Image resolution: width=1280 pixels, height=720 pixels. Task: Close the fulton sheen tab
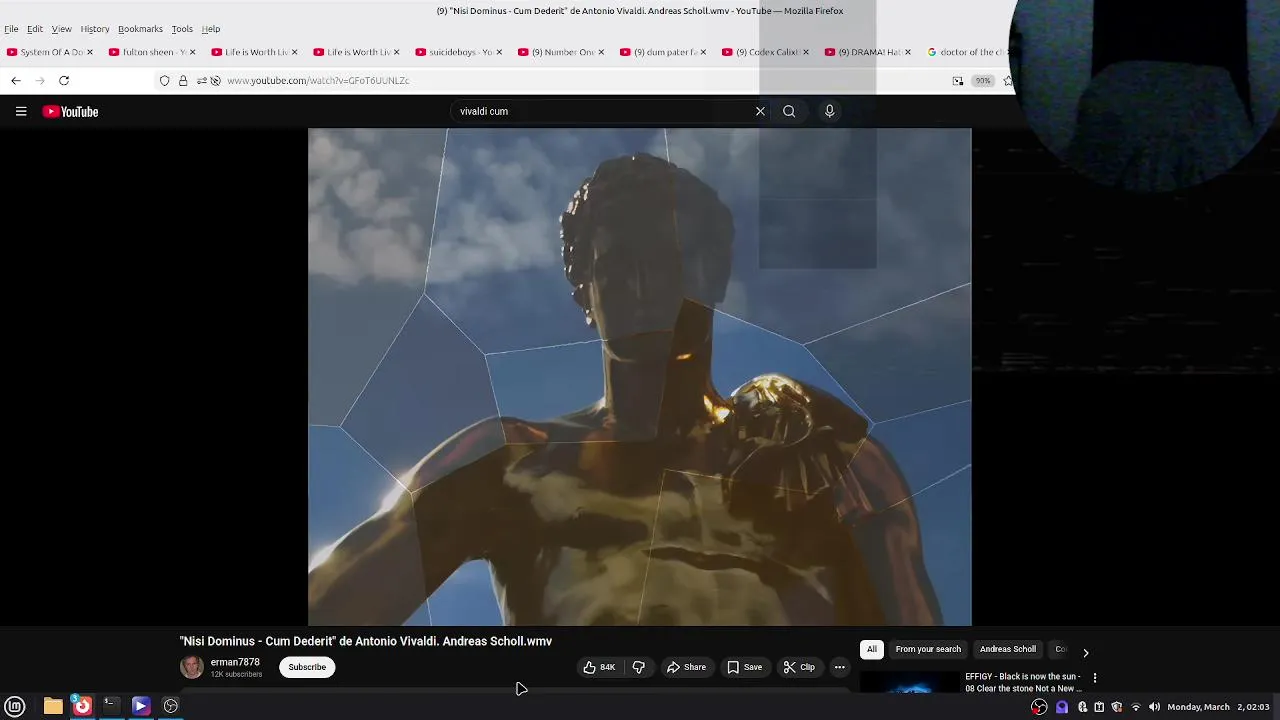(192, 52)
